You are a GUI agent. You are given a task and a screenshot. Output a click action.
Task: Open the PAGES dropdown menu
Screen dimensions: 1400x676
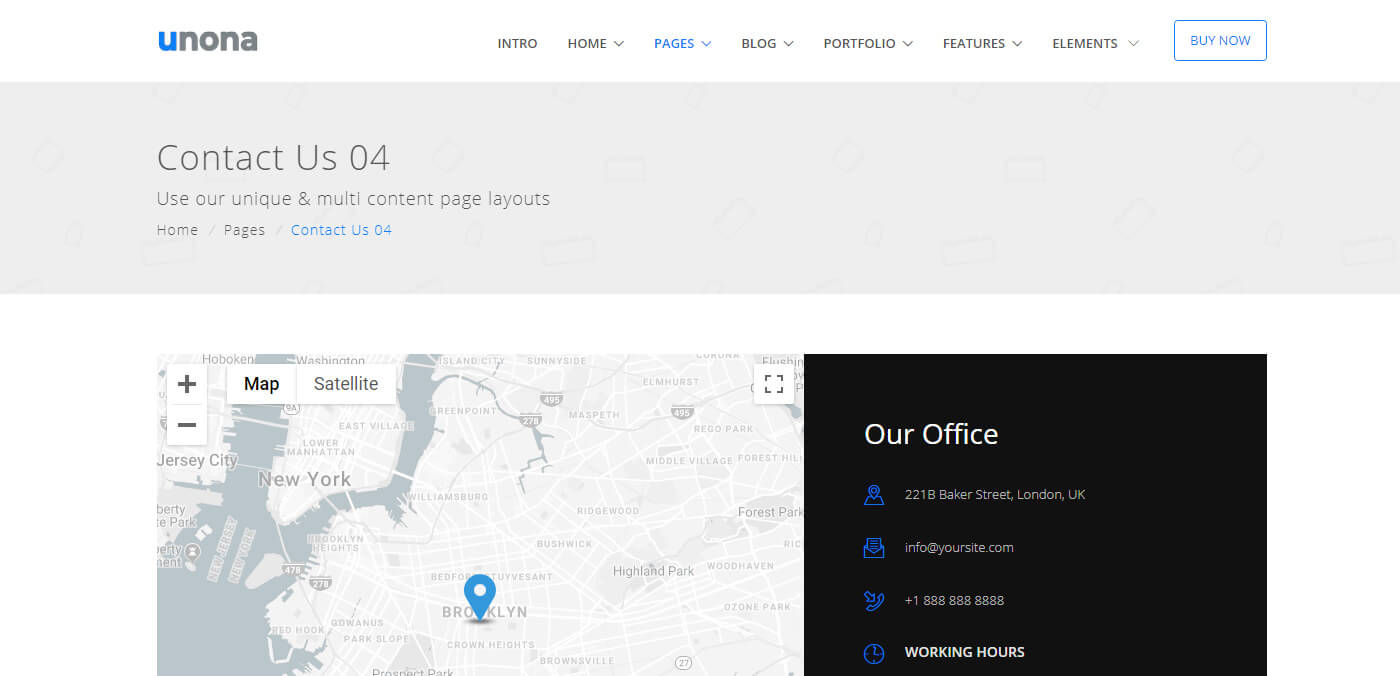(x=674, y=43)
